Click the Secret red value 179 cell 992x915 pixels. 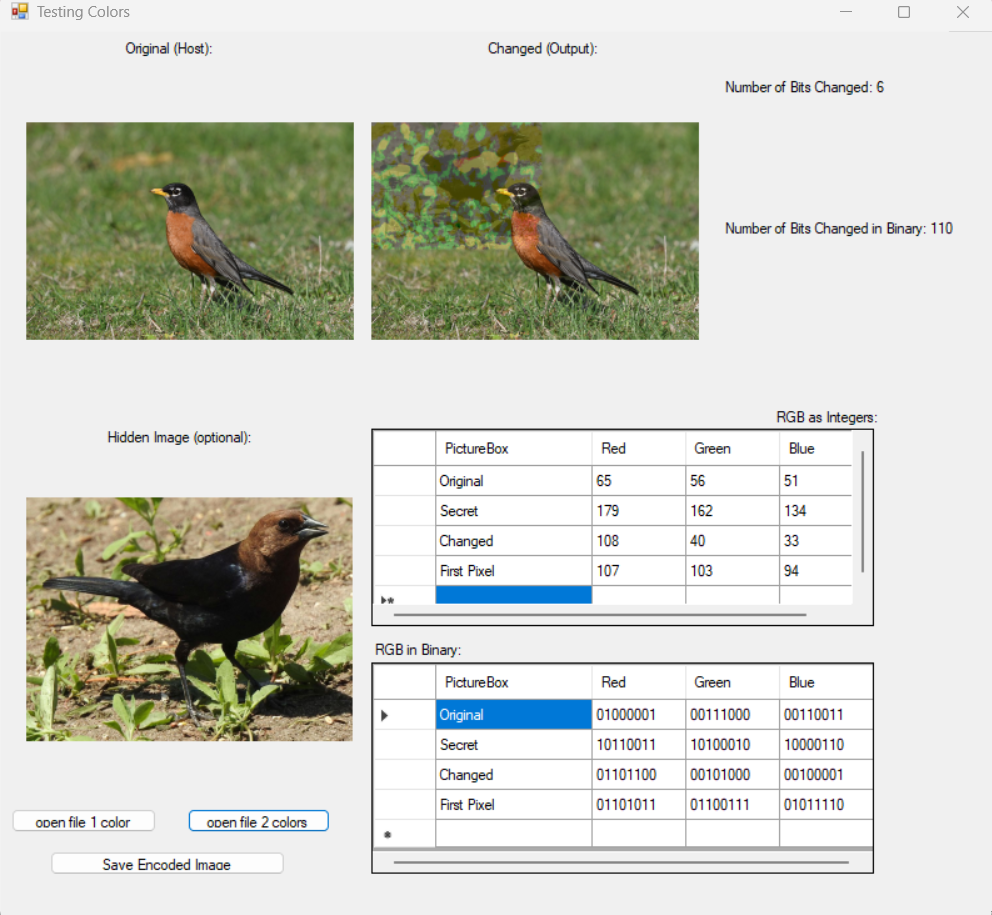[638, 511]
